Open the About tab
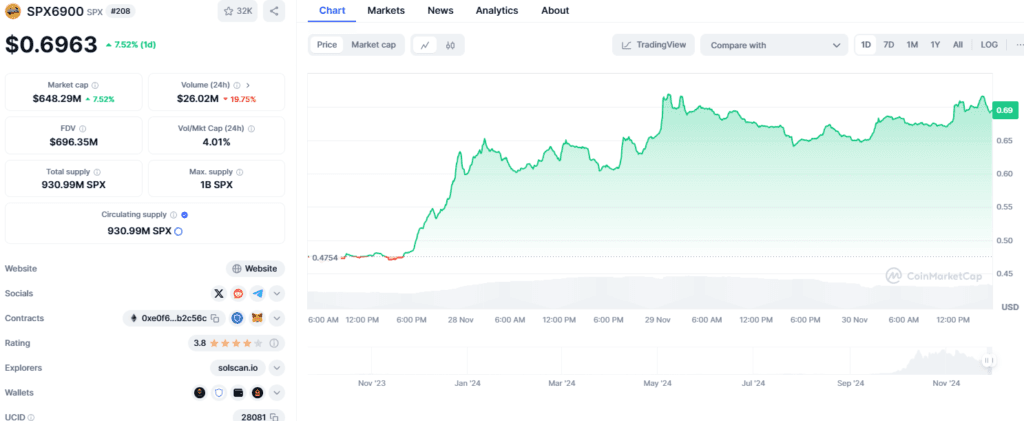The image size is (1024, 421). click(x=555, y=10)
